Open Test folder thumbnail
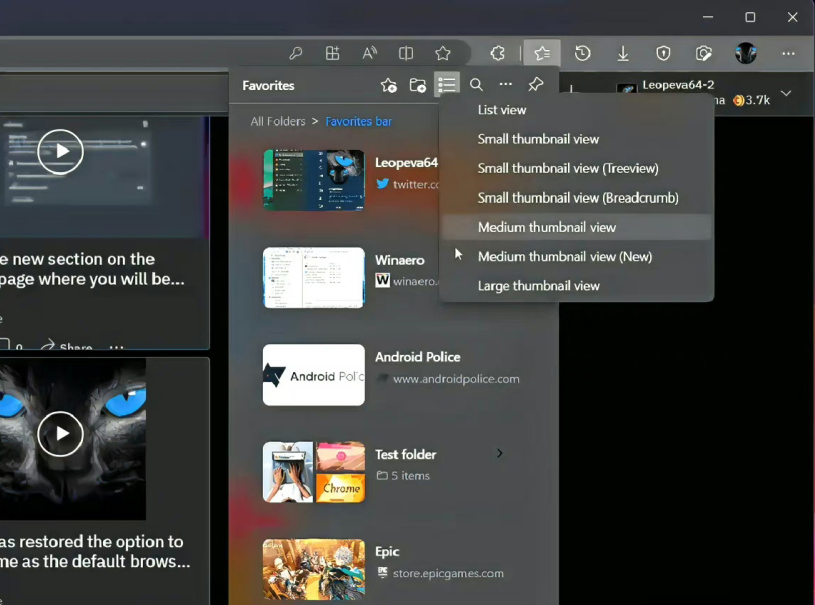The width and height of the screenshot is (815, 605). (314, 472)
